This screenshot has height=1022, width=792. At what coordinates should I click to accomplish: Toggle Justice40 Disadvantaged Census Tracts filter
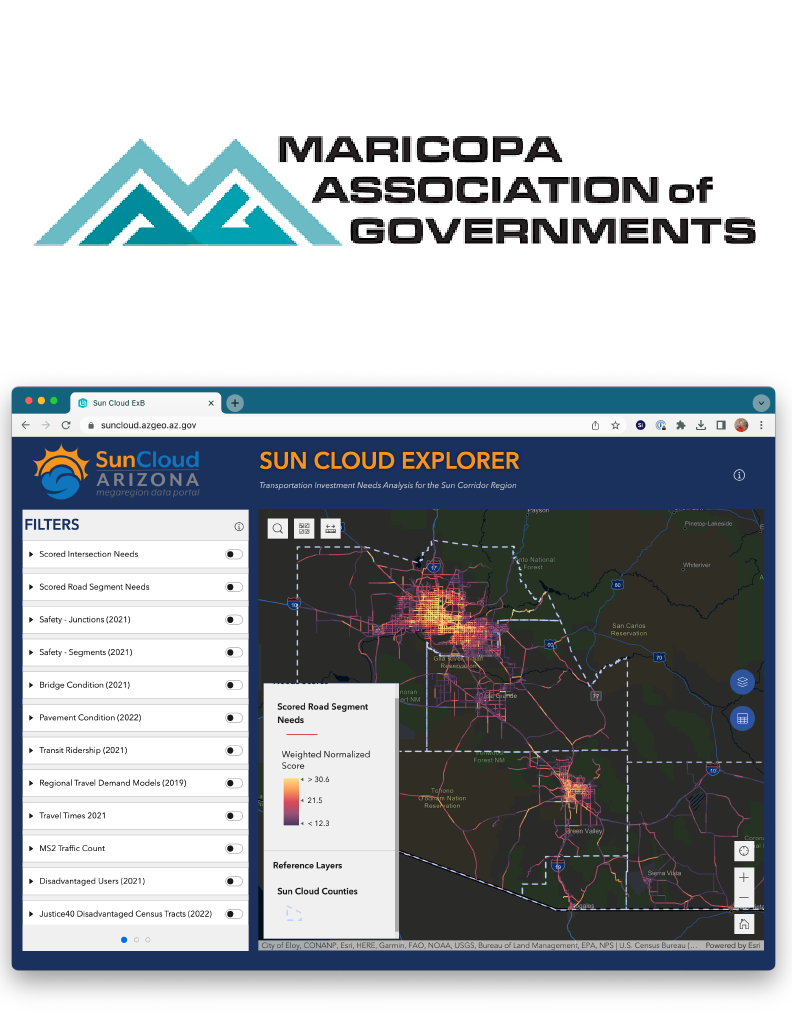click(234, 914)
